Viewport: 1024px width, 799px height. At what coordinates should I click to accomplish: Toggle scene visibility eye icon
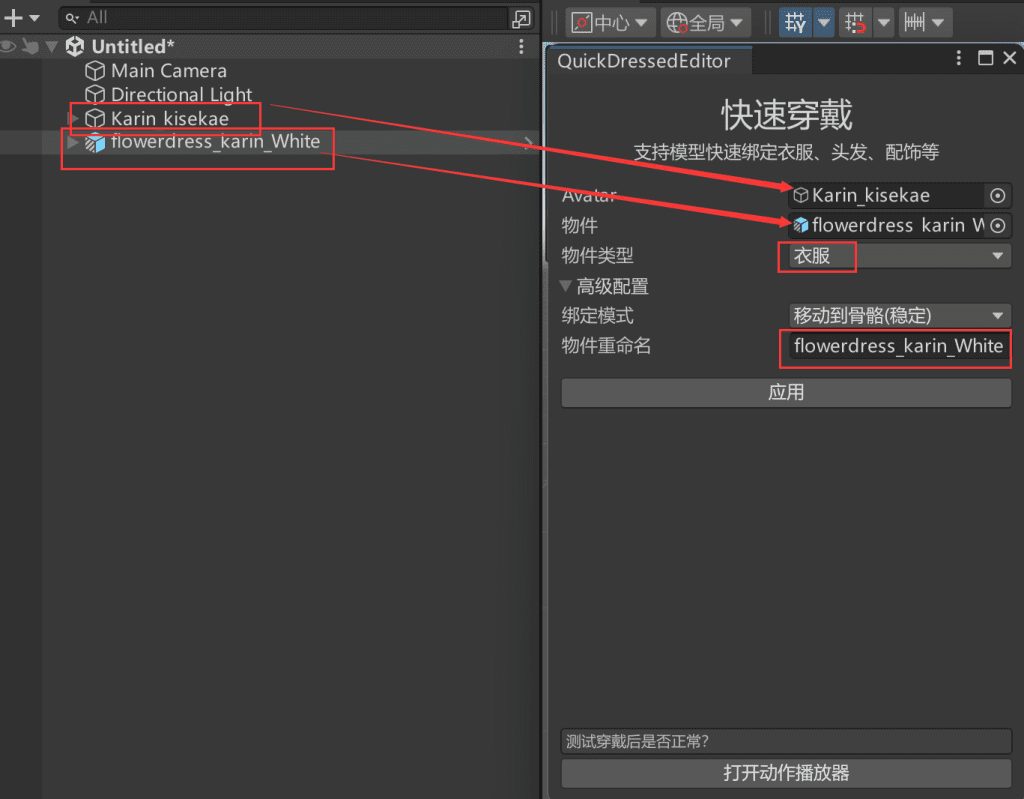pos(8,46)
